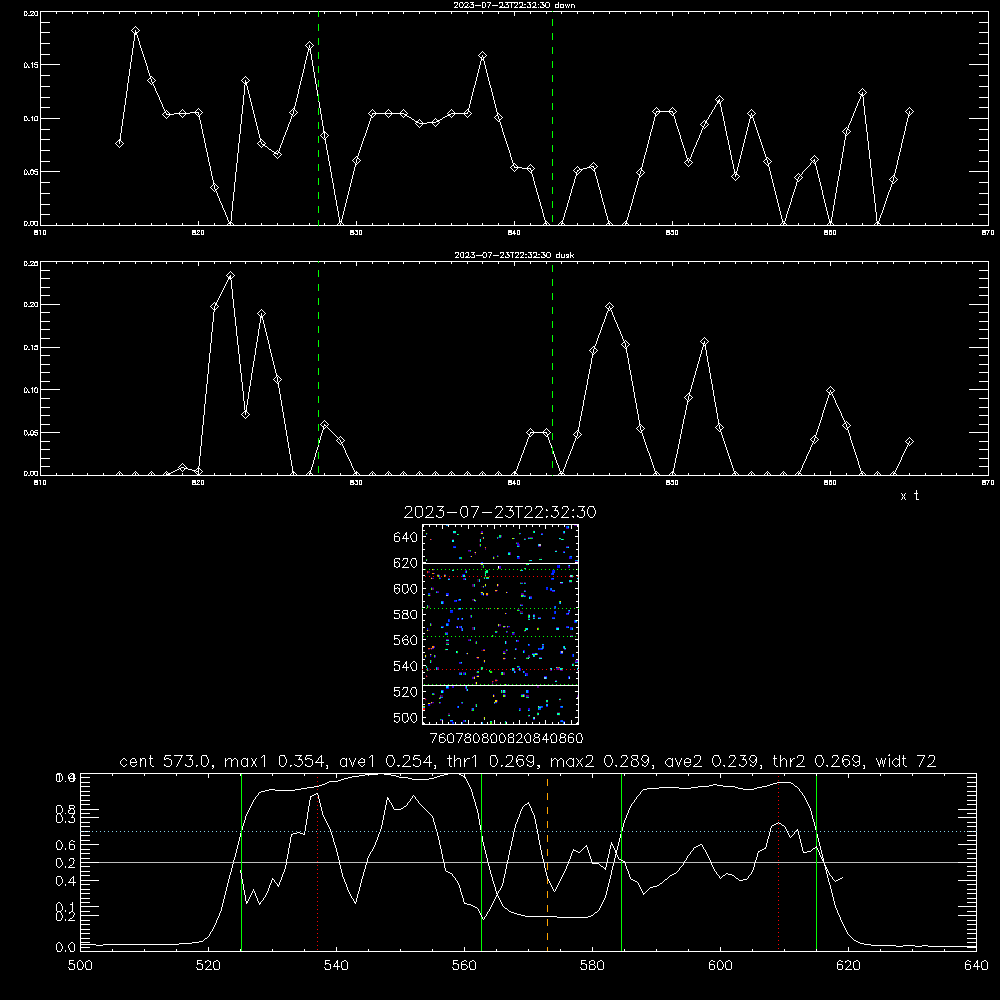Image resolution: width=1000 pixels, height=1000 pixels.
Task: Click the right green dashed line in dawn plot
Action: (552, 121)
